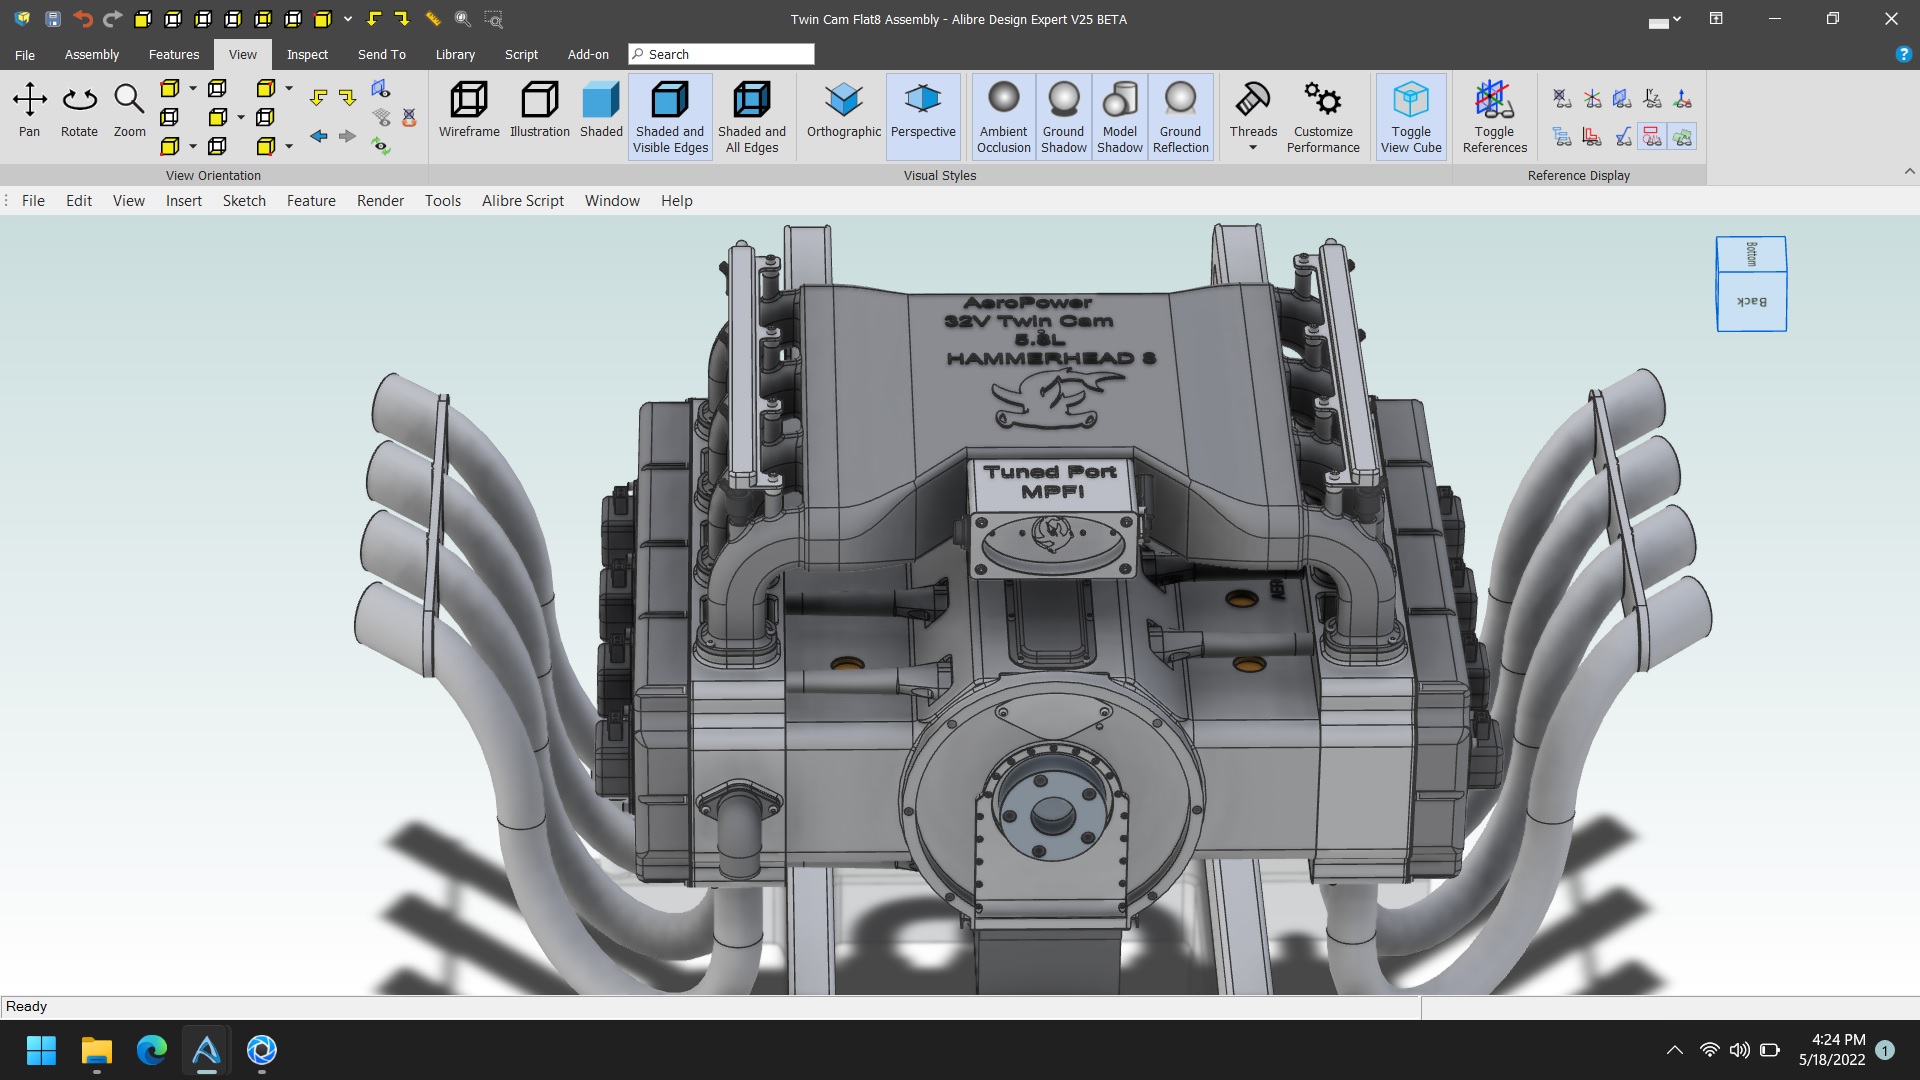Click blue left arrow previous view
Viewport: 1920px width, 1080px height.
tap(319, 136)
